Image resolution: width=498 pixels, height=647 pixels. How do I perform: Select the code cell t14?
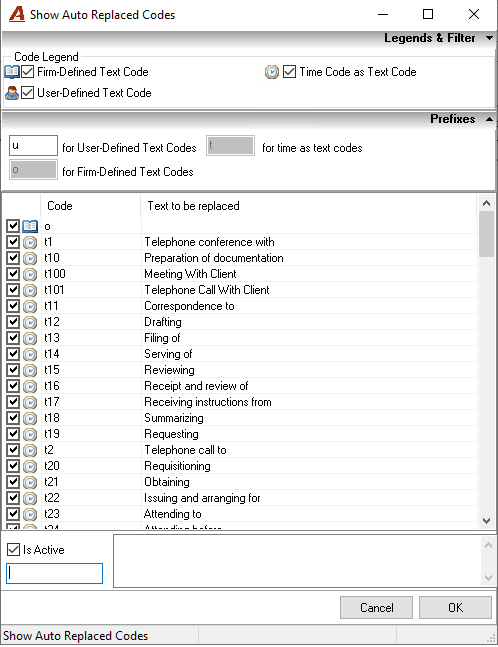click(91, 354)
